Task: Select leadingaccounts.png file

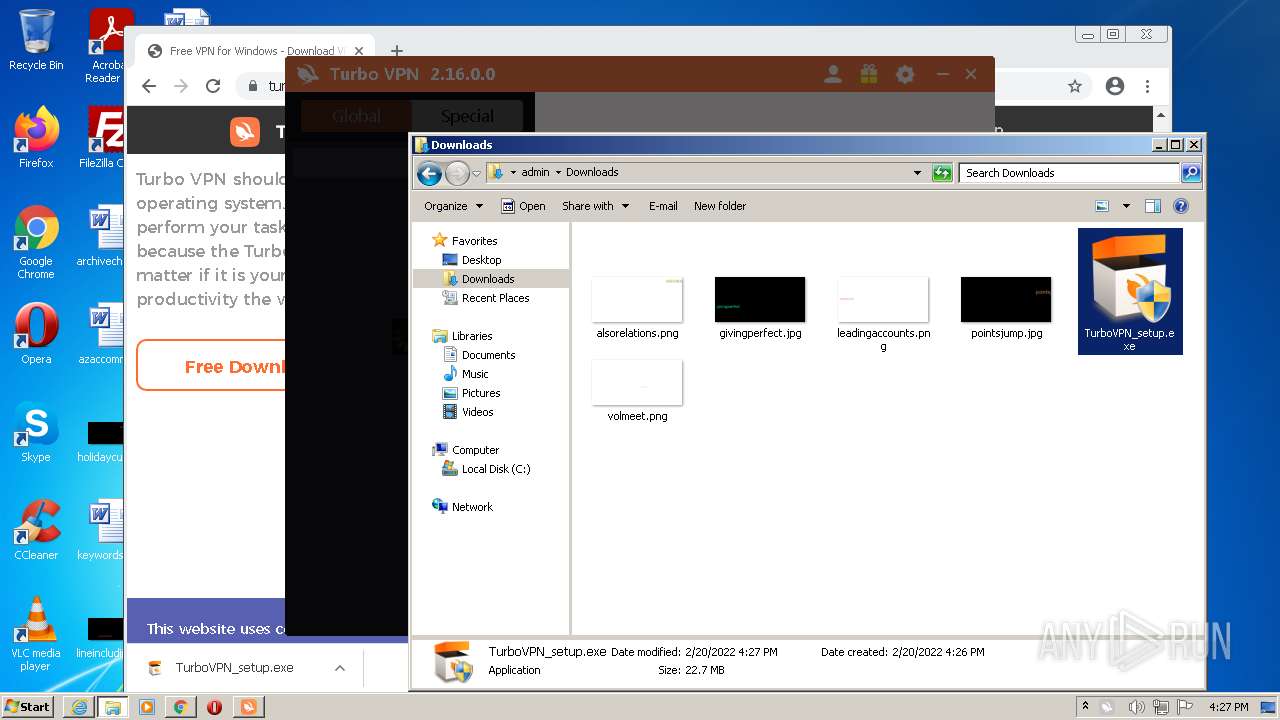Action: (883, 314)
